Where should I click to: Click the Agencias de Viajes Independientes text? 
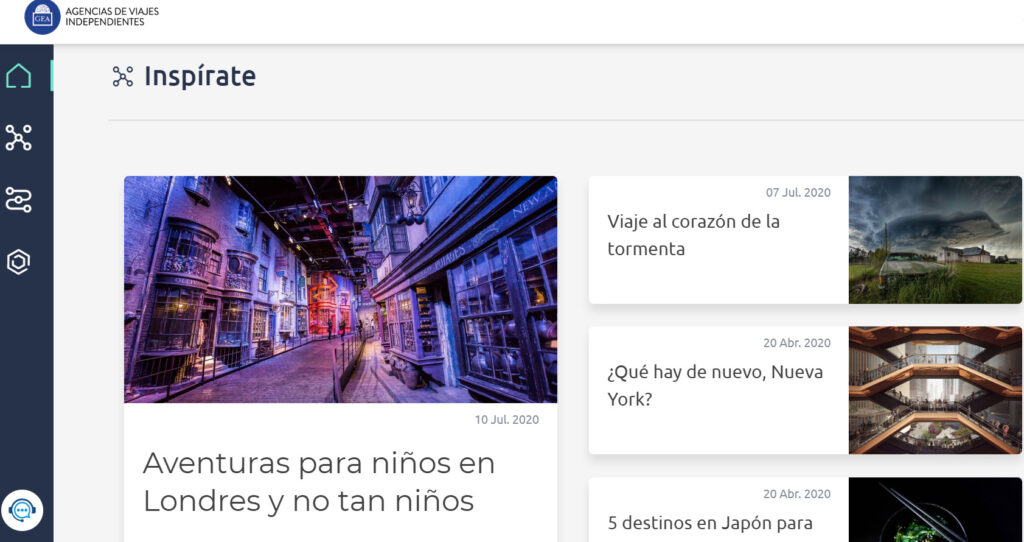tap(112, 17)
